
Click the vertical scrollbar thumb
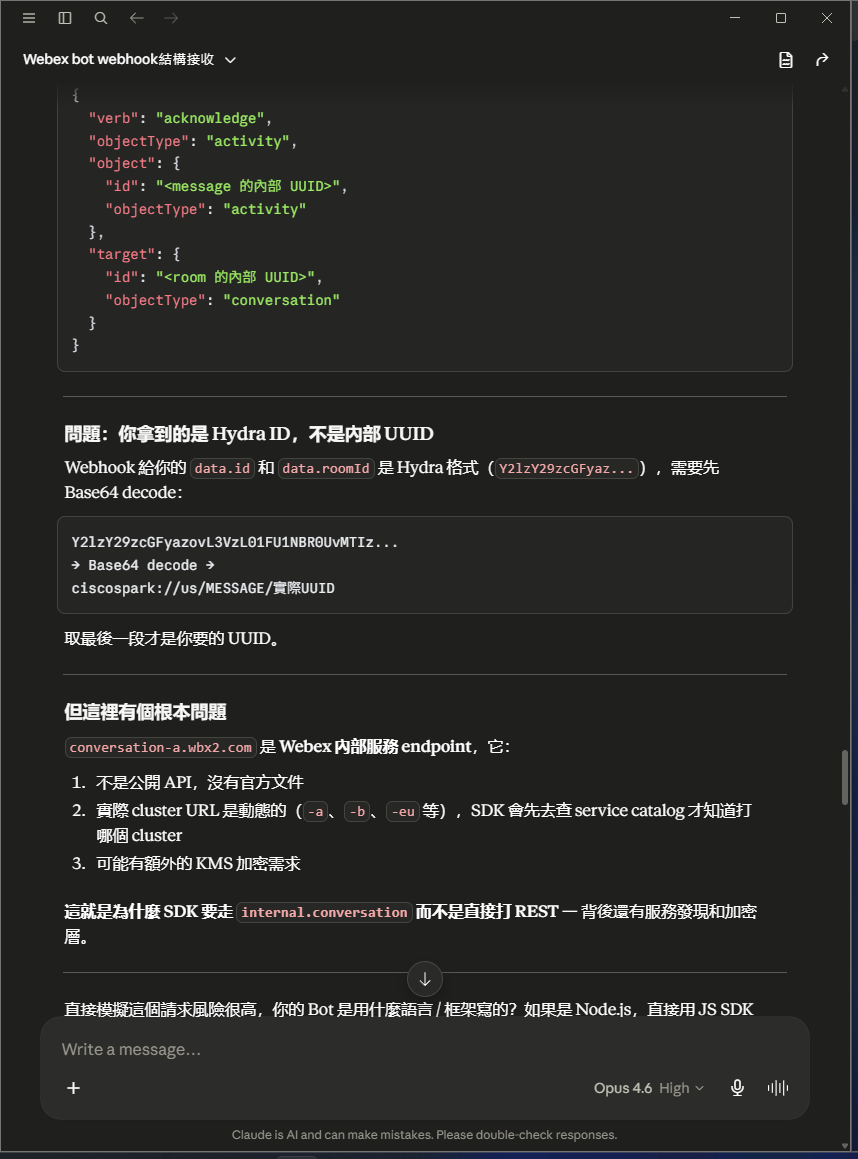(x=845, y=778)
